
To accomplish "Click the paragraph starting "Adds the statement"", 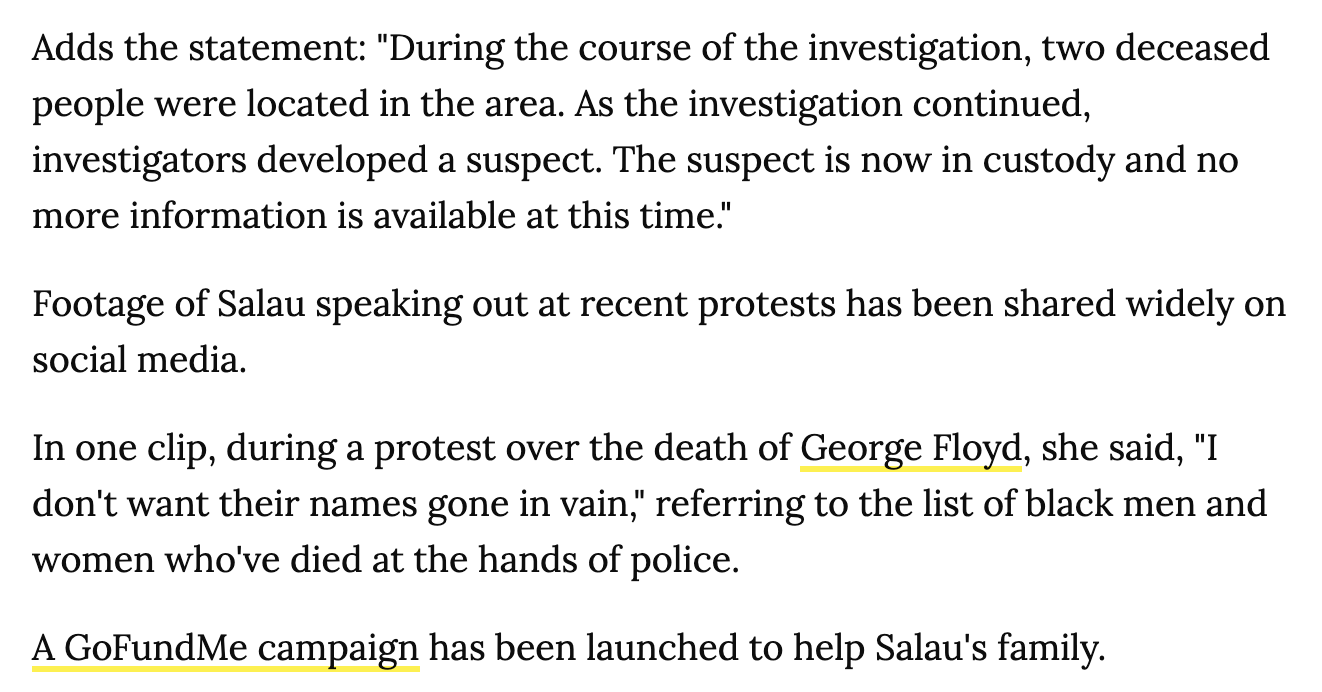I will pyautogui.click(x=651, y=131).
